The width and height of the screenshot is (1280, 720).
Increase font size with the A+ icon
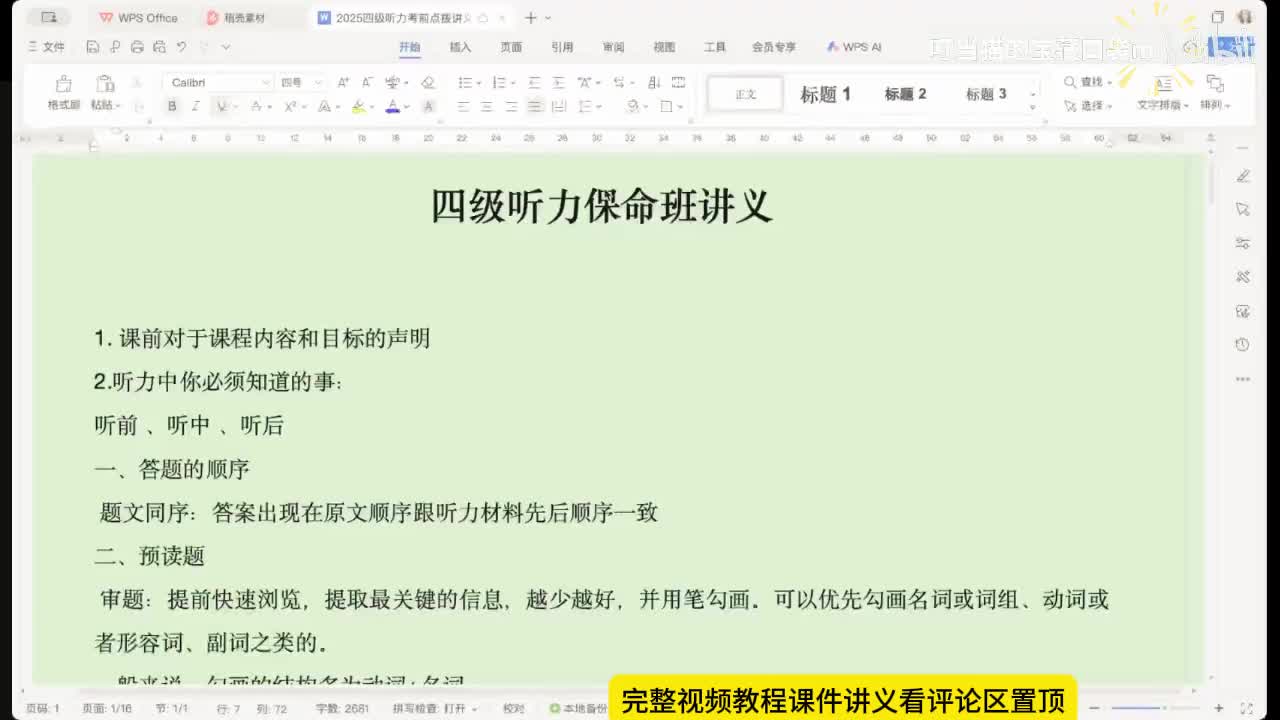[x=343, y=82]
